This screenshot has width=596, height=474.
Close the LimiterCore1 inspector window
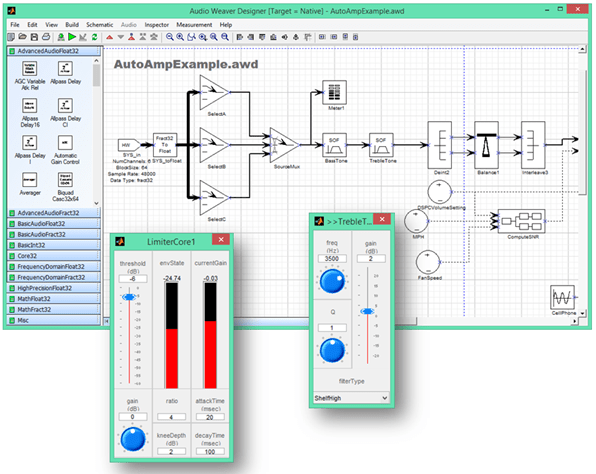coord(221,239)
